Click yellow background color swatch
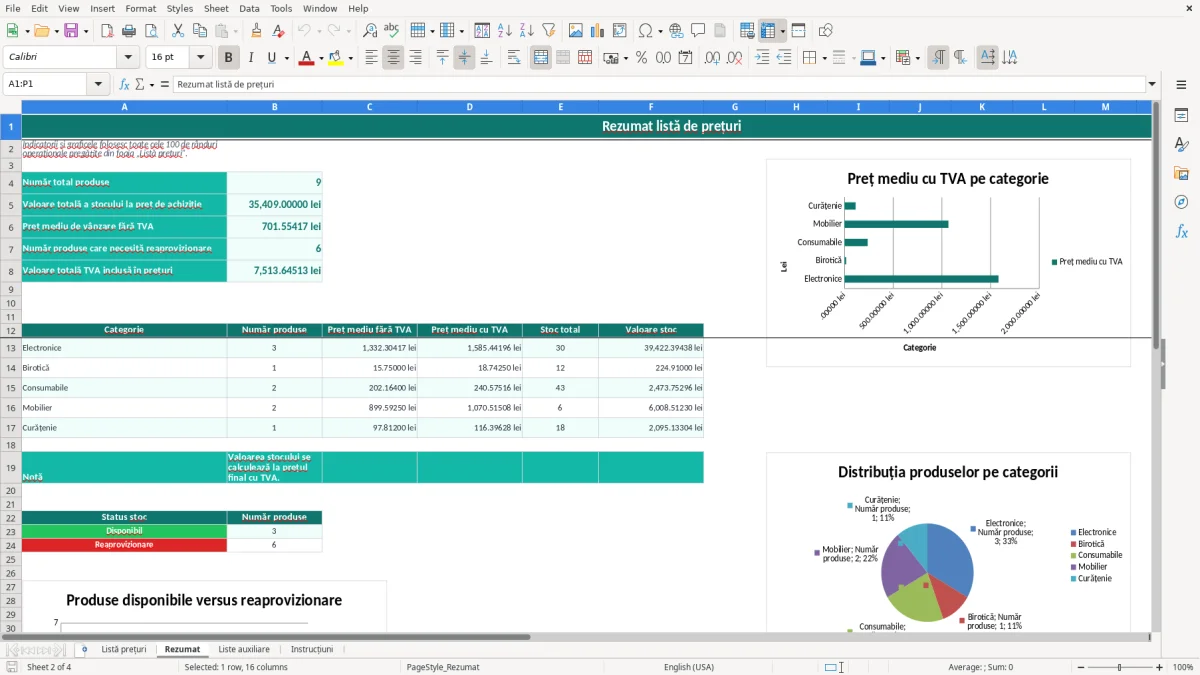The image size is (1200, 675). coord(336,58)
